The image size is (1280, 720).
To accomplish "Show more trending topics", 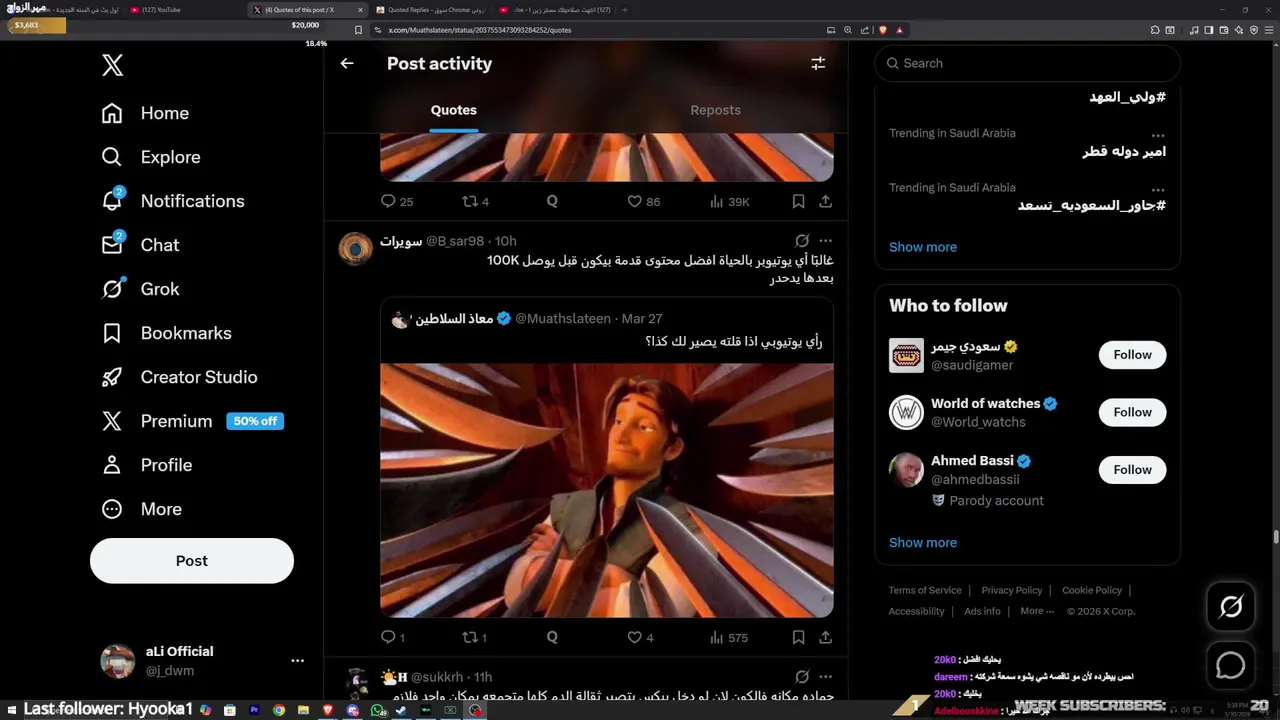I will coord(923,247).
